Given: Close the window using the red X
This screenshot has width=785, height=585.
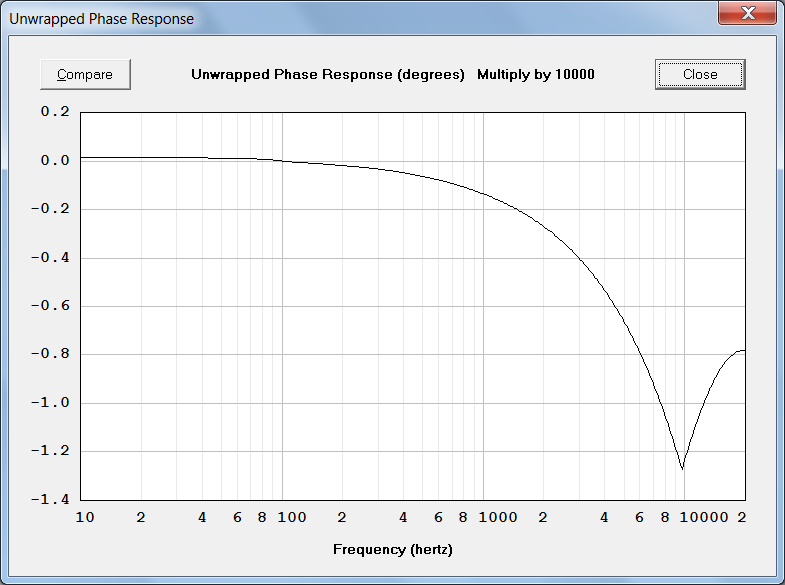Looking at the screenshot, I should [x=748, y=13].
